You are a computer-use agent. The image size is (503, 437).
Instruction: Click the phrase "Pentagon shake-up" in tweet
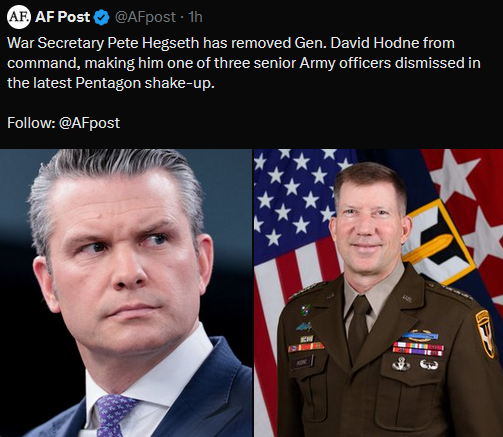[x=145, y=83]
